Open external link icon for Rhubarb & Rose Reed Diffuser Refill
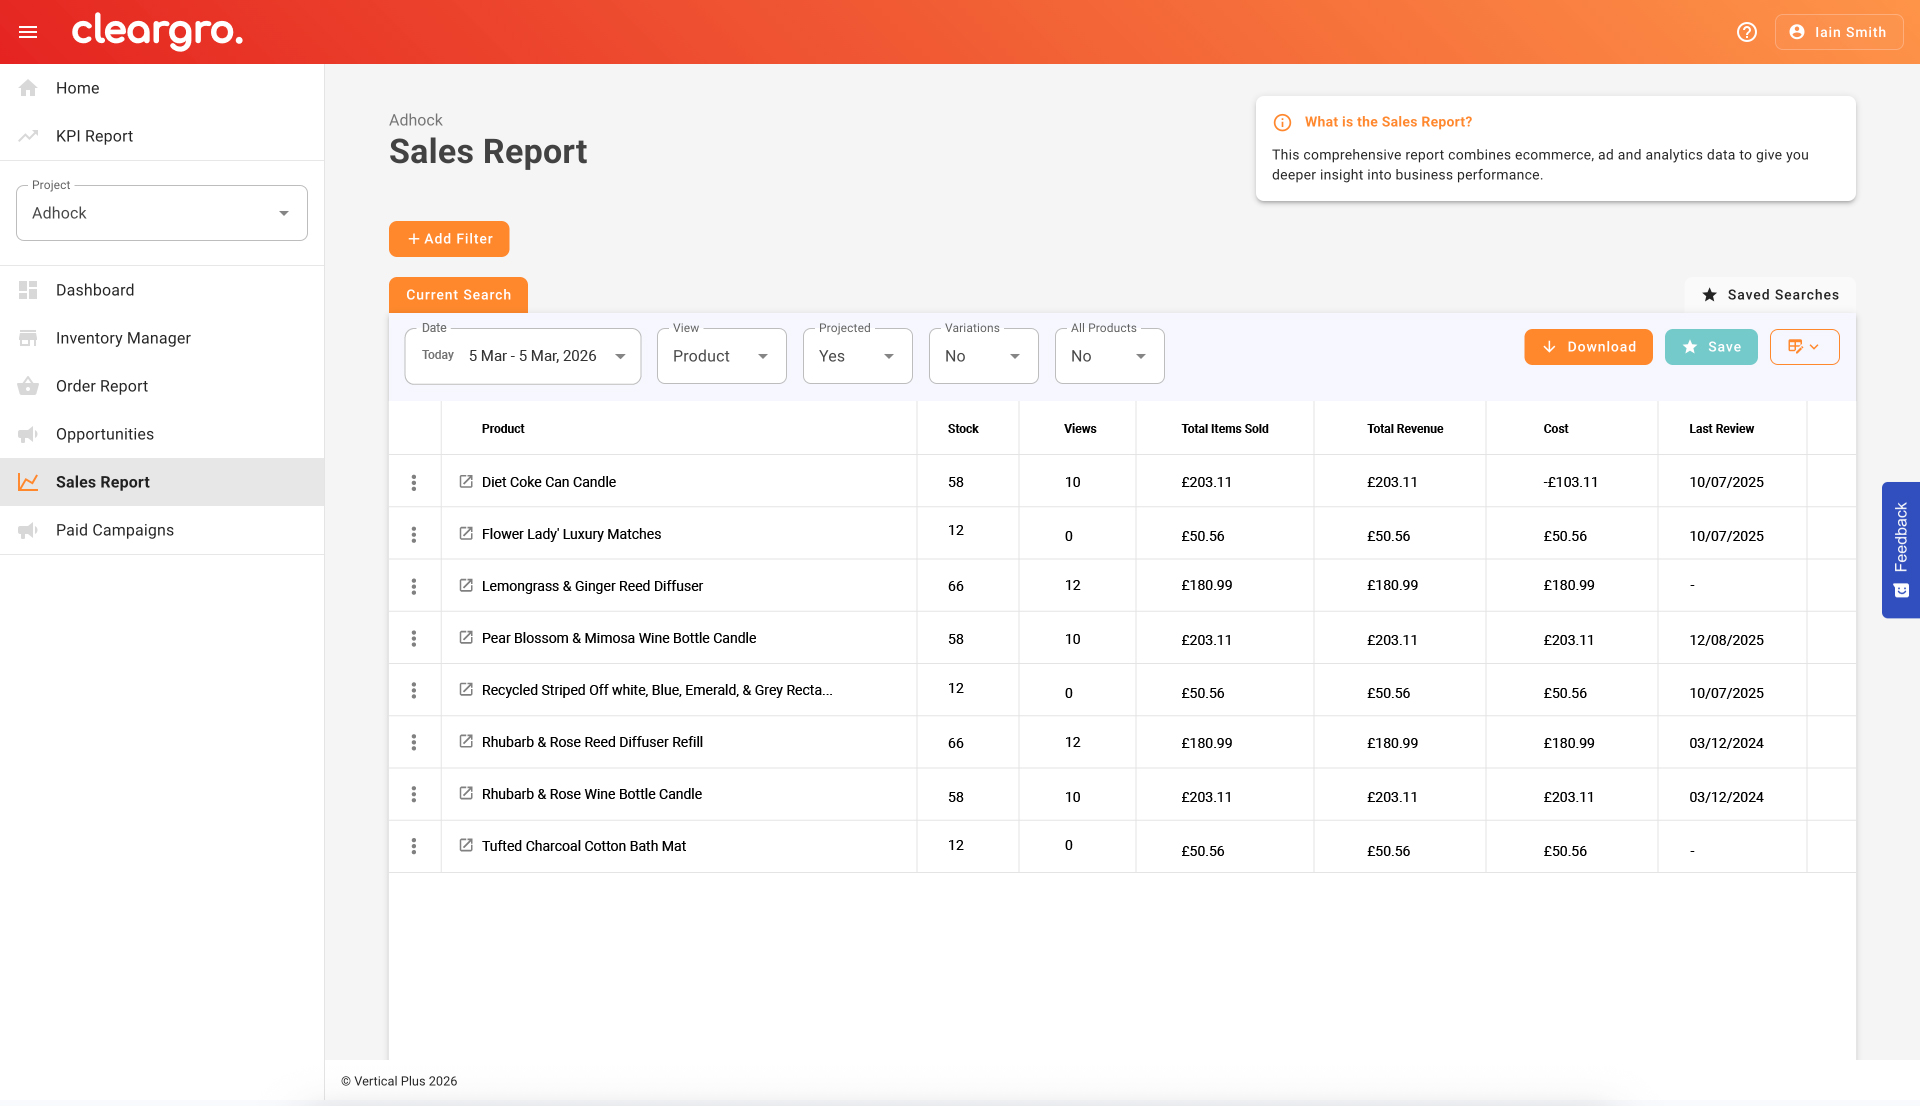Screen dimensions: 1920x1107 coord(466,742)
